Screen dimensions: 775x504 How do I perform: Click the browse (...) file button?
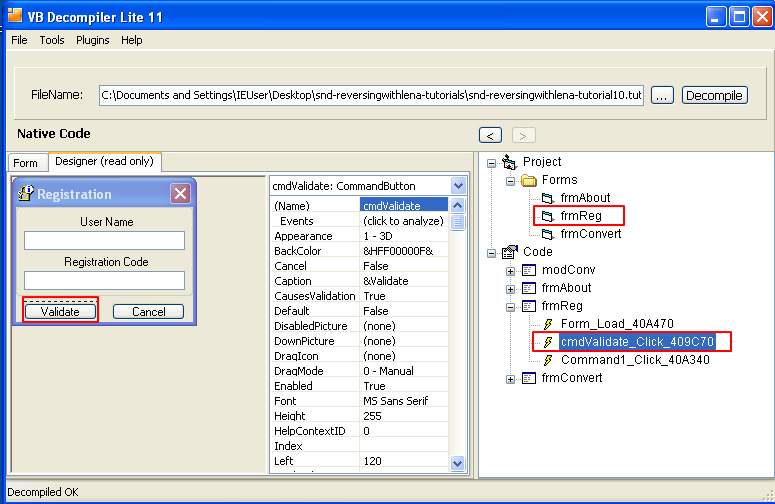(x=662, y=95)
